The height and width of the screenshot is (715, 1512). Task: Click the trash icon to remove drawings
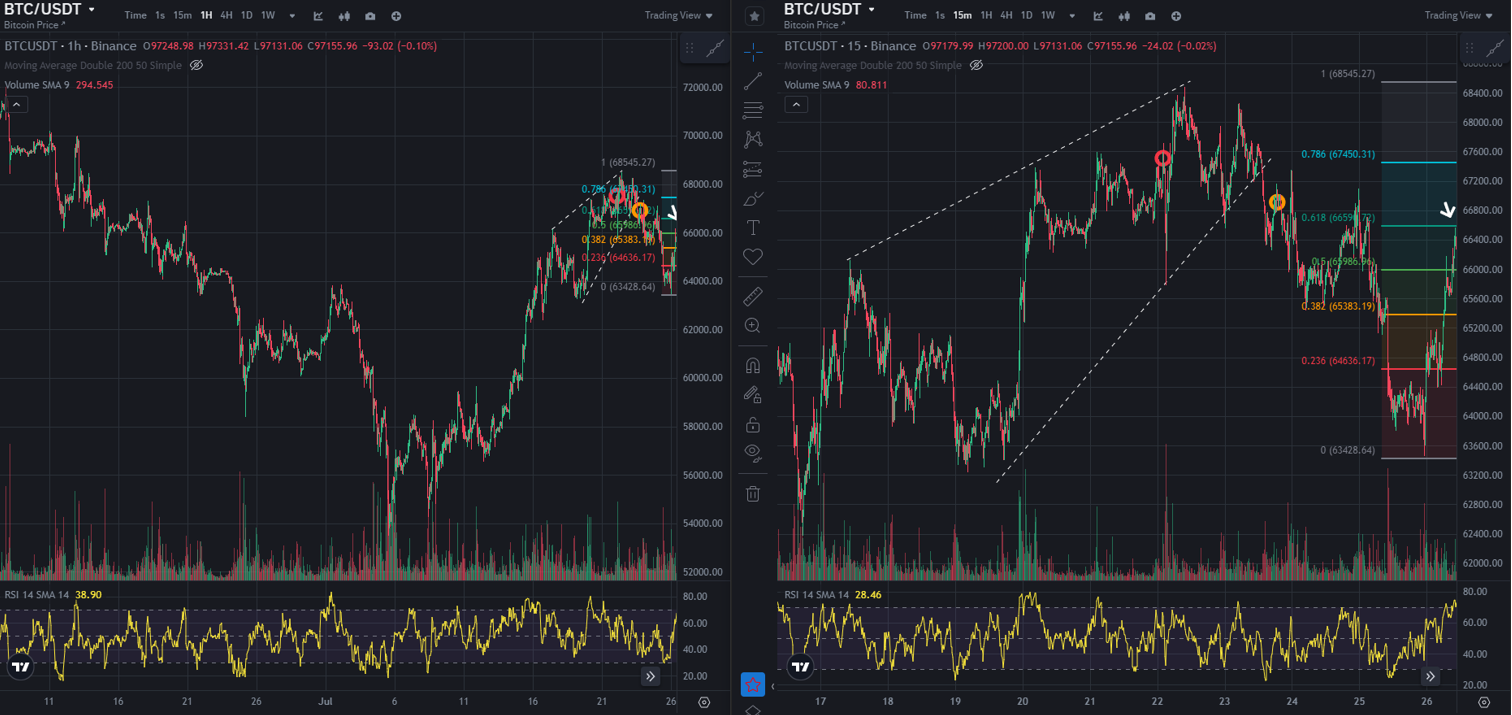(753, 493)
